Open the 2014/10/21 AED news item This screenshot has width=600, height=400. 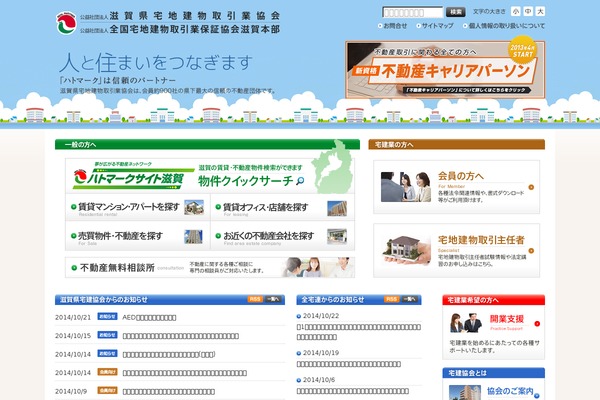click(149, 317)
